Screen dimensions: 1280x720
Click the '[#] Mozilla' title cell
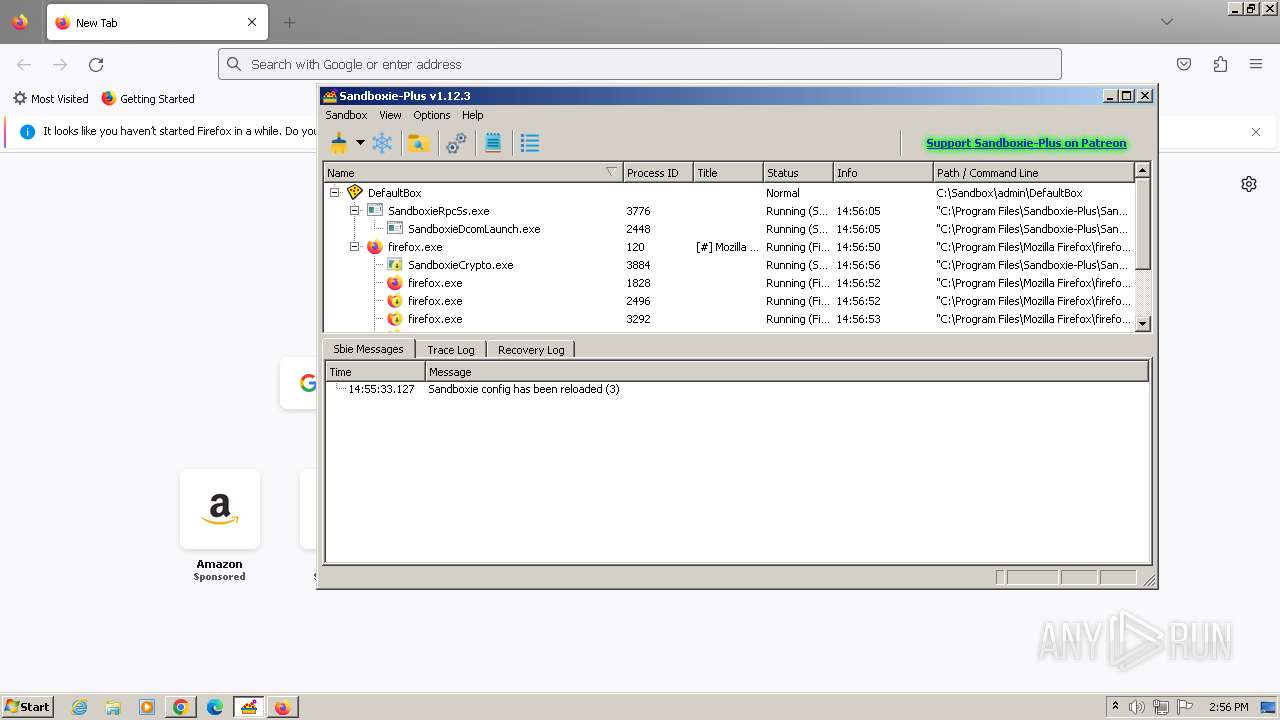point(727,247)
